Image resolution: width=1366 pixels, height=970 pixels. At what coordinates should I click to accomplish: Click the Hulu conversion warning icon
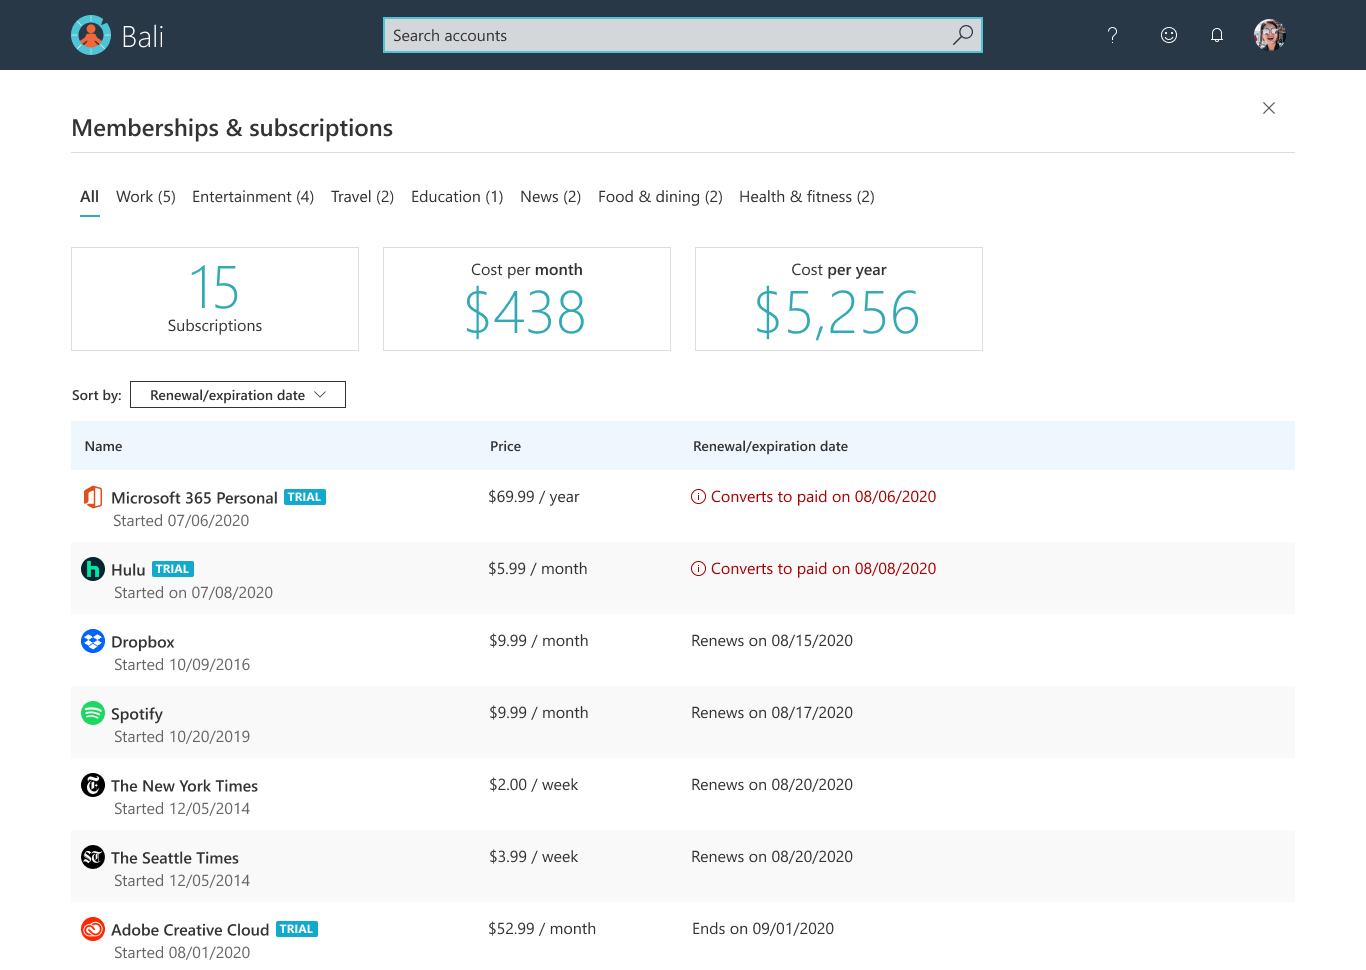698,569
